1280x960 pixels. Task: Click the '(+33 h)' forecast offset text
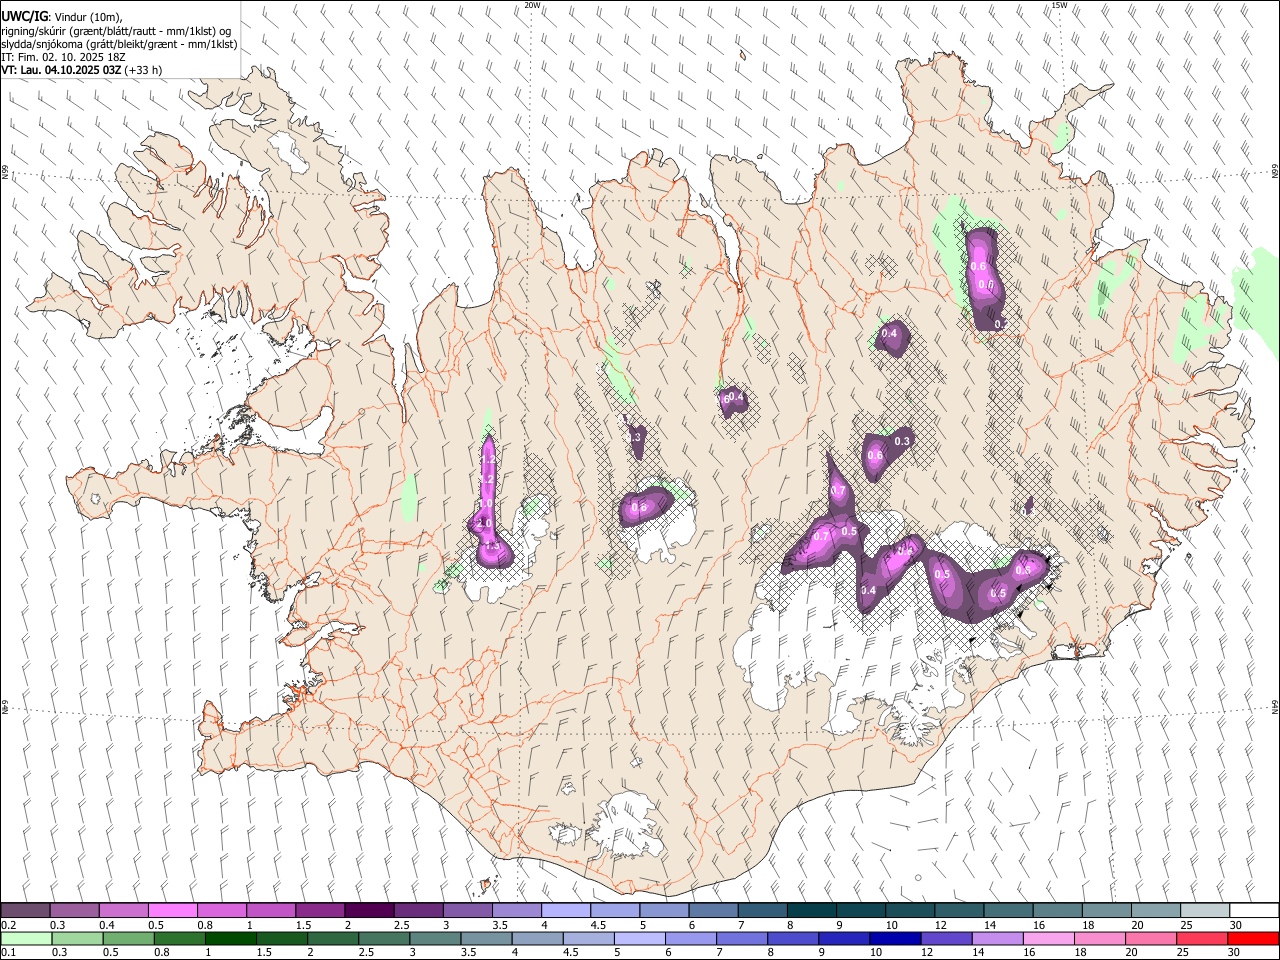coord(144,70)
